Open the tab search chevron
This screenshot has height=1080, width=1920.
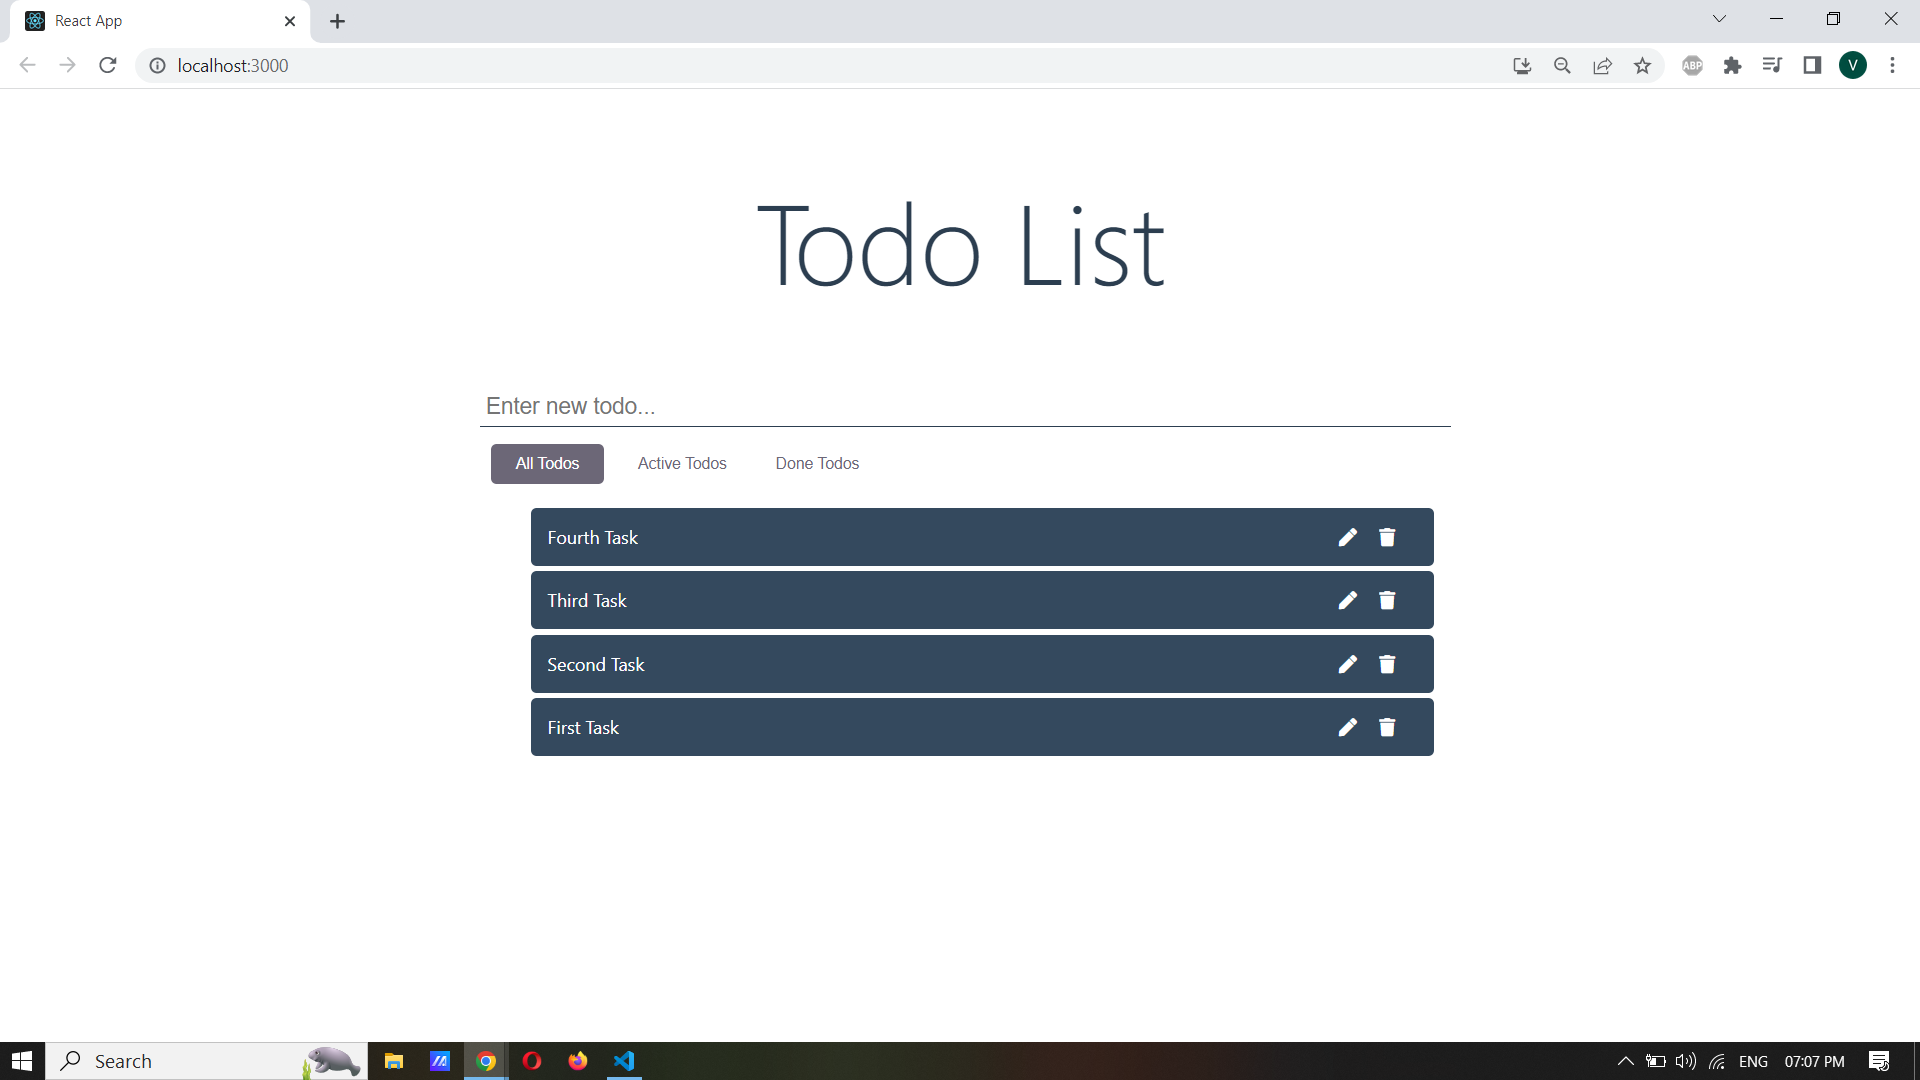(x=1719, y=18)
